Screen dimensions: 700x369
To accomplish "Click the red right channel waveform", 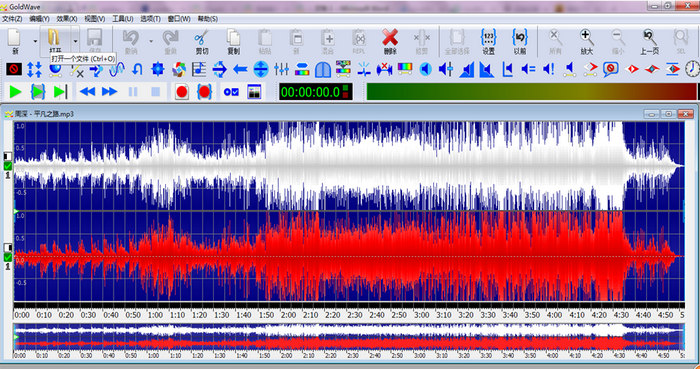I will click(349, 256).
